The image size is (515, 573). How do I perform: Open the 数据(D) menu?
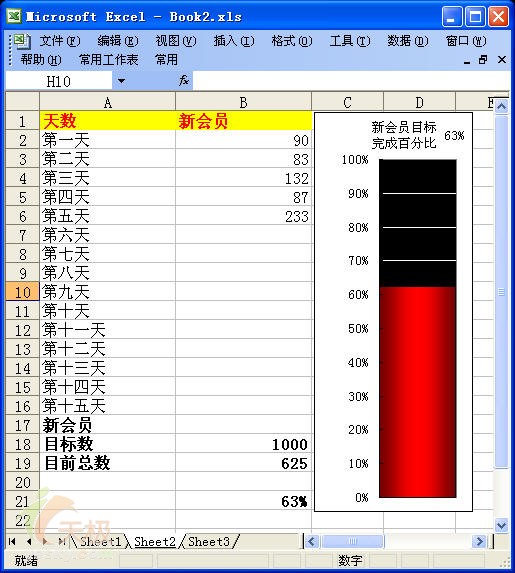(x=408, y=41)
